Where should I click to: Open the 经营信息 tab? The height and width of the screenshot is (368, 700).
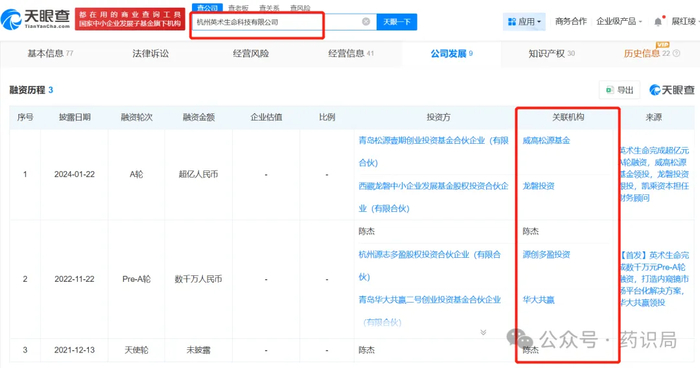click(x=351, y=54)
